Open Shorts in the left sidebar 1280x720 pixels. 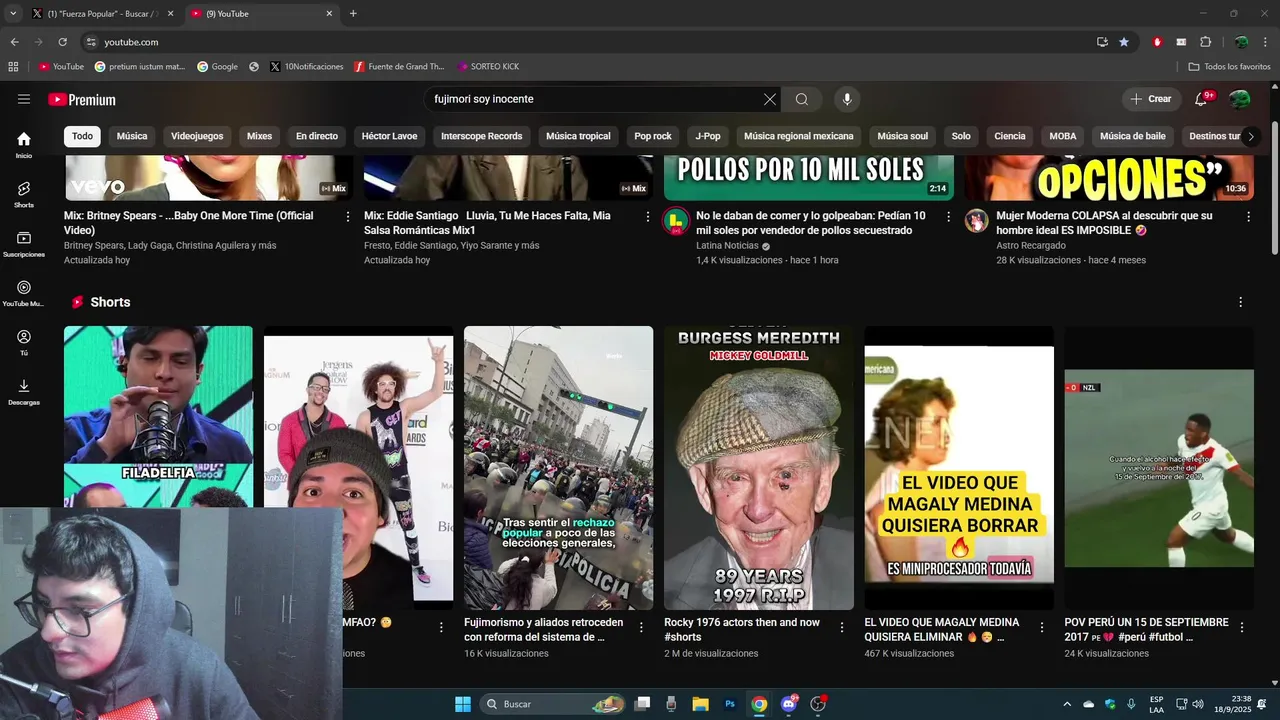(x=24, y=194)
